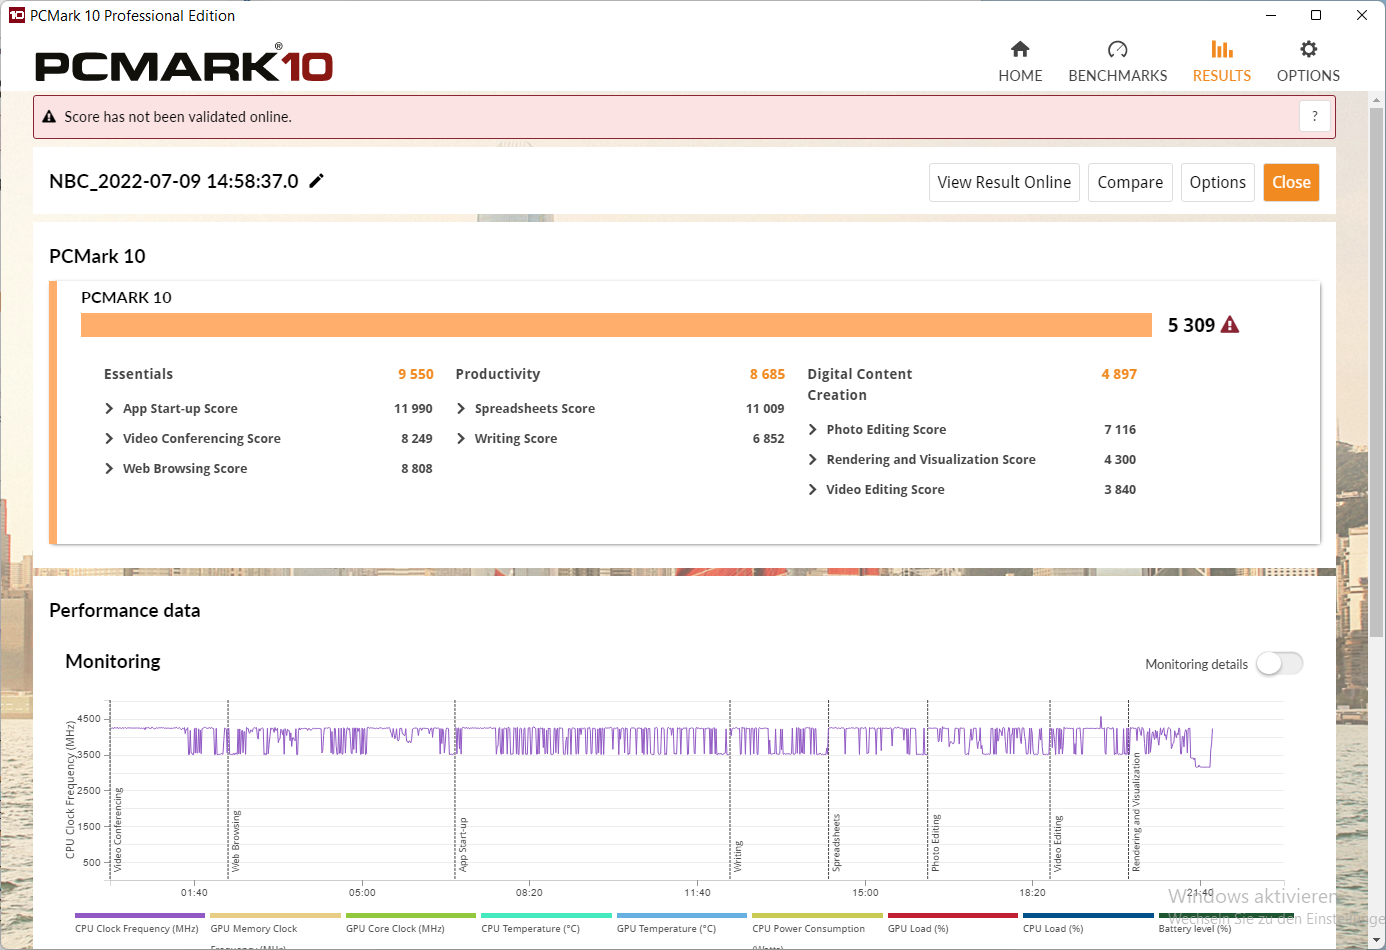The image size is (1386, 950).
Task: Expand Video Conferencing Score
Action: click(x=109, y=439)
